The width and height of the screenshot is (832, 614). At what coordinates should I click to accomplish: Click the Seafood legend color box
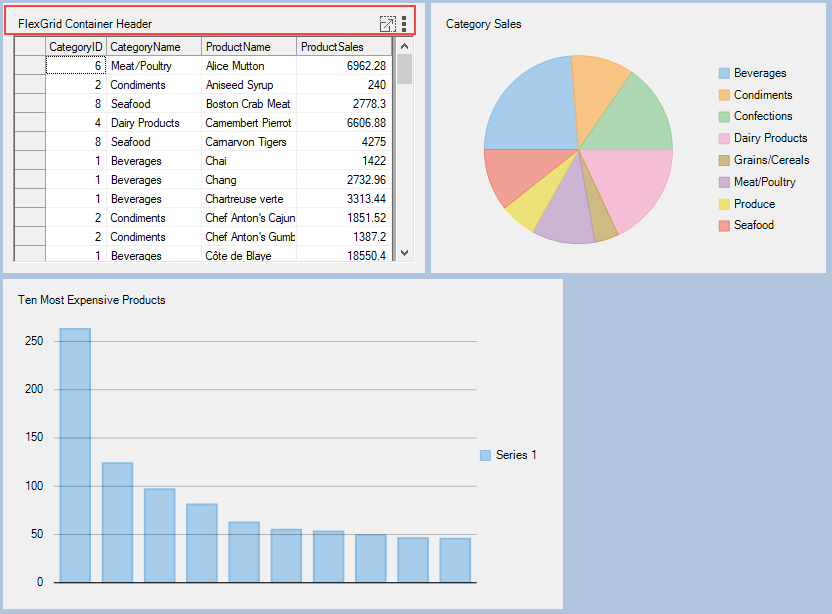click(724, 225)
